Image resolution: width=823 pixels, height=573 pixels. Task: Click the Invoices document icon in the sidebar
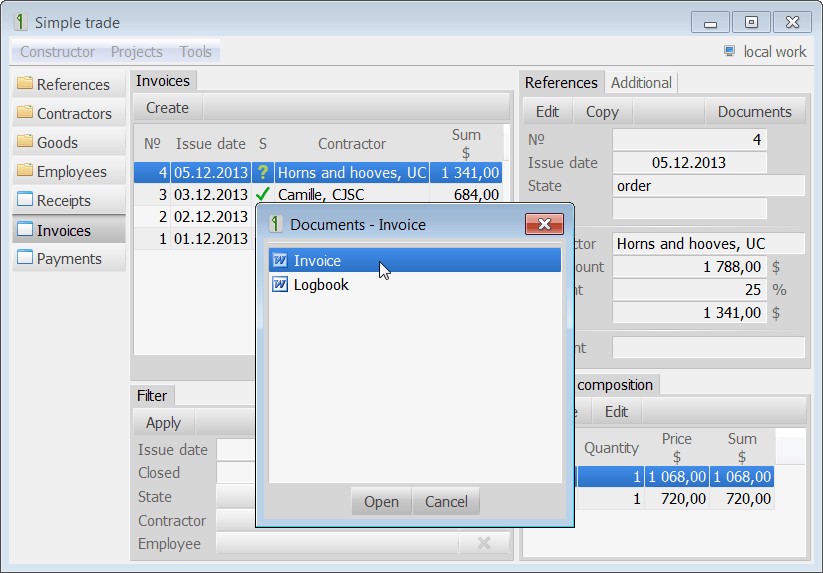tap(25, 229)
